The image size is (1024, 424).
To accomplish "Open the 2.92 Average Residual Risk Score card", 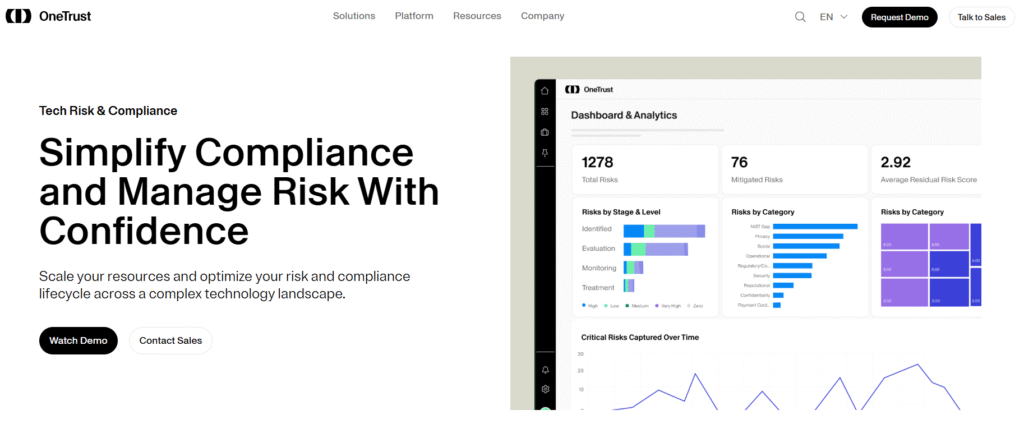I will [926, 170].
